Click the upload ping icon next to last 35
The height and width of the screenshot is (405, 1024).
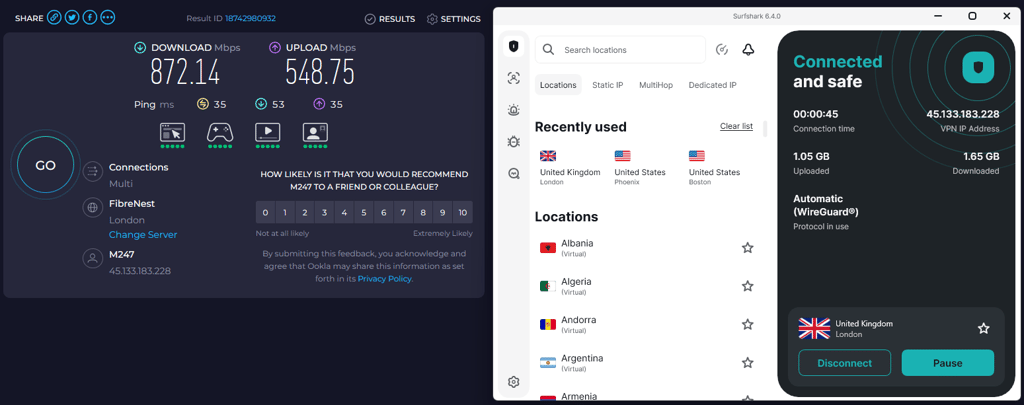point(319,104)
